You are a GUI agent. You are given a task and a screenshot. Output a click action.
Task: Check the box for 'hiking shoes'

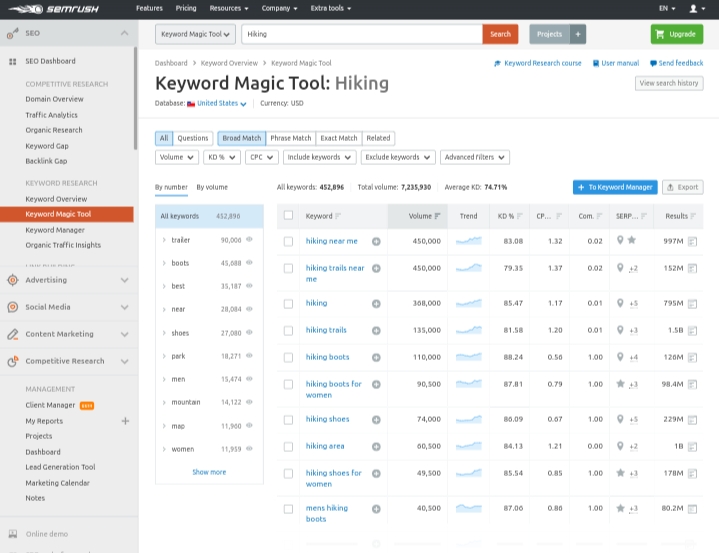[288, 420]
